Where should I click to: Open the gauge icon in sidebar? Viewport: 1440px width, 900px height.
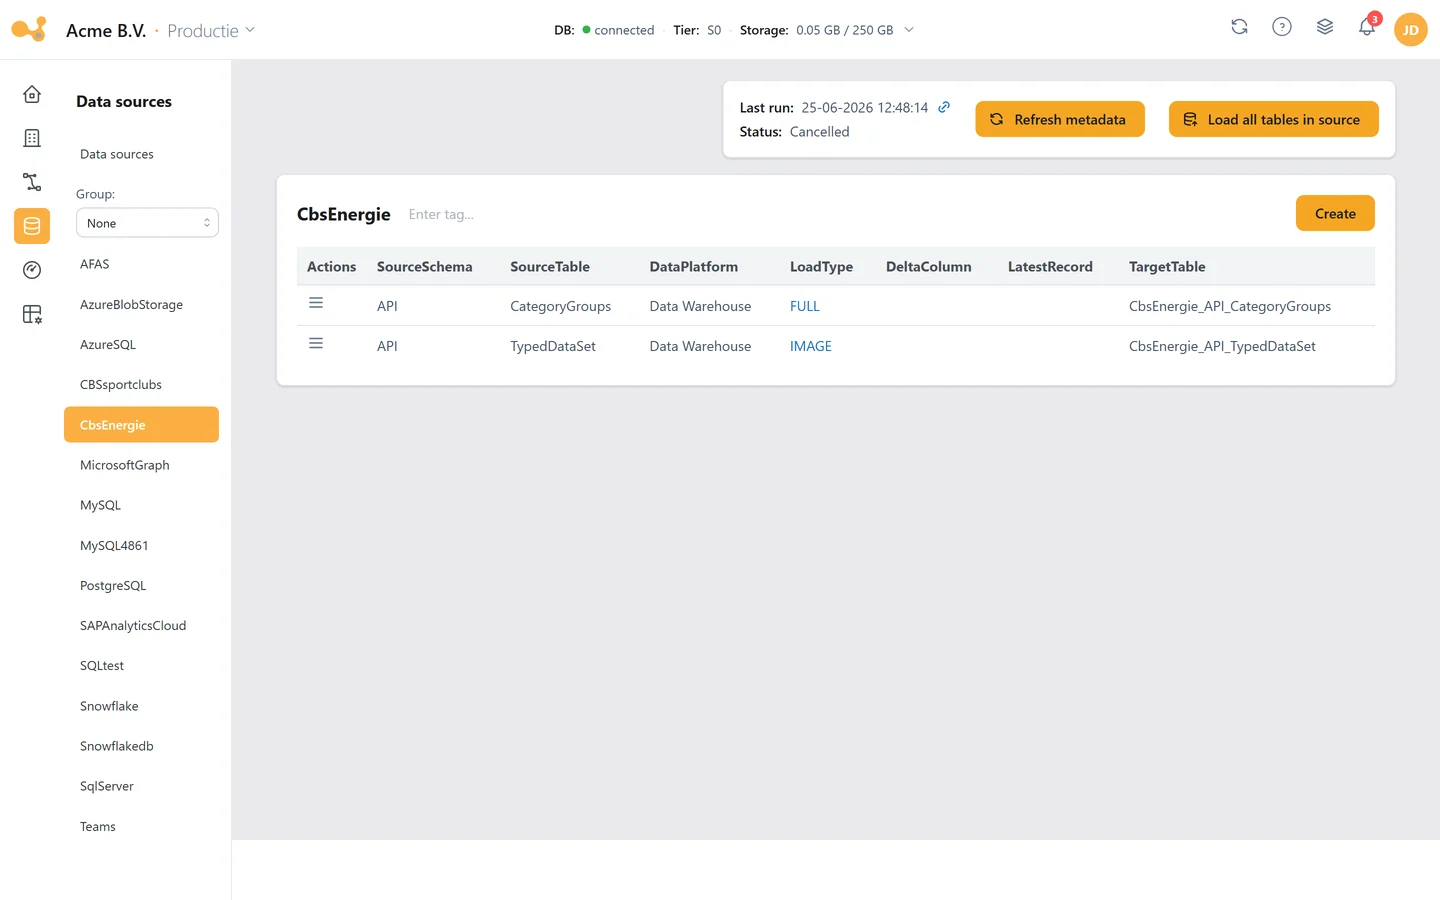[32, 270]
